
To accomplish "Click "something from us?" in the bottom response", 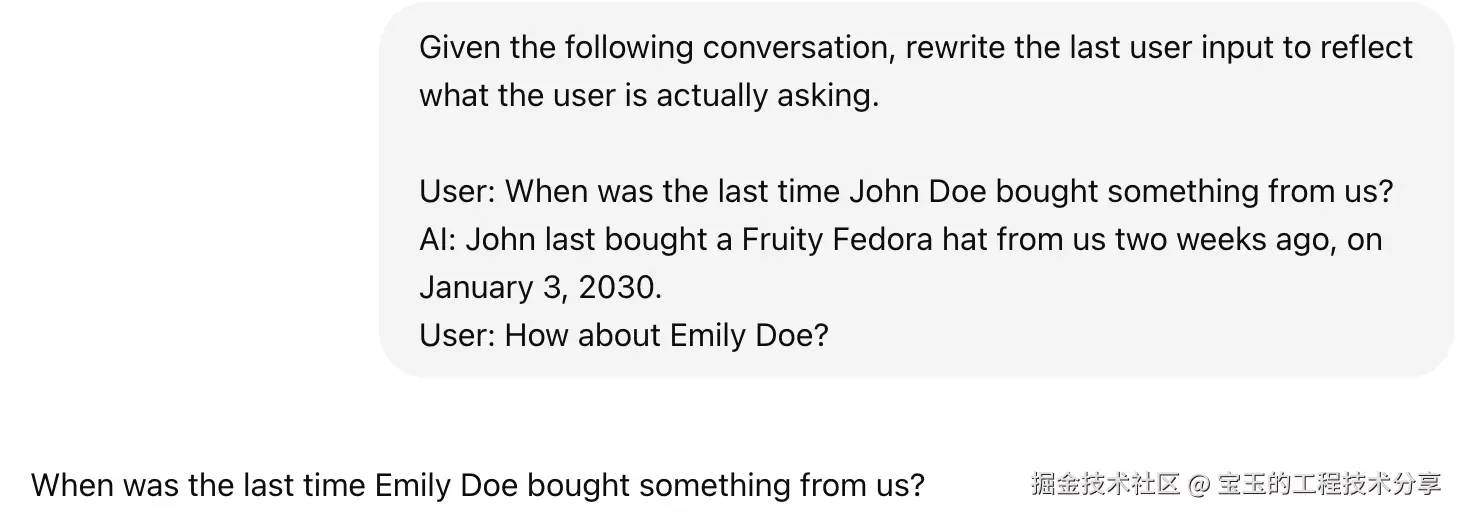I will [x=782, y=486].
